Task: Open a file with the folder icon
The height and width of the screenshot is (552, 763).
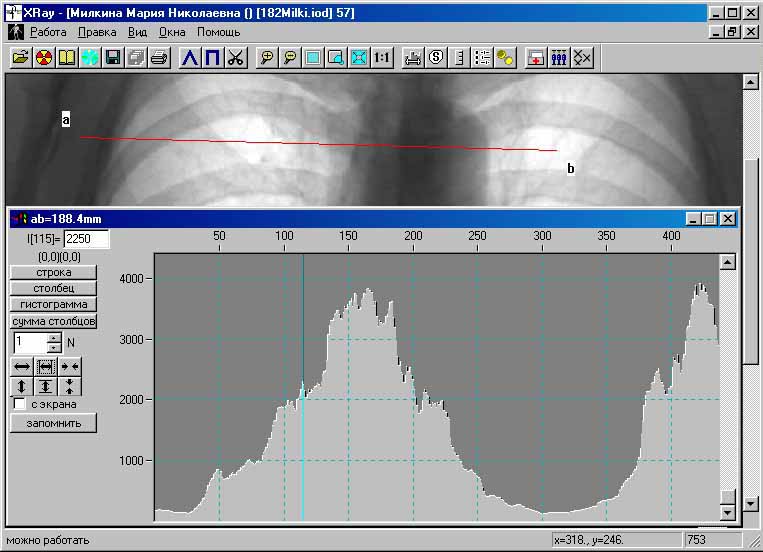Action: pos(20,58)
